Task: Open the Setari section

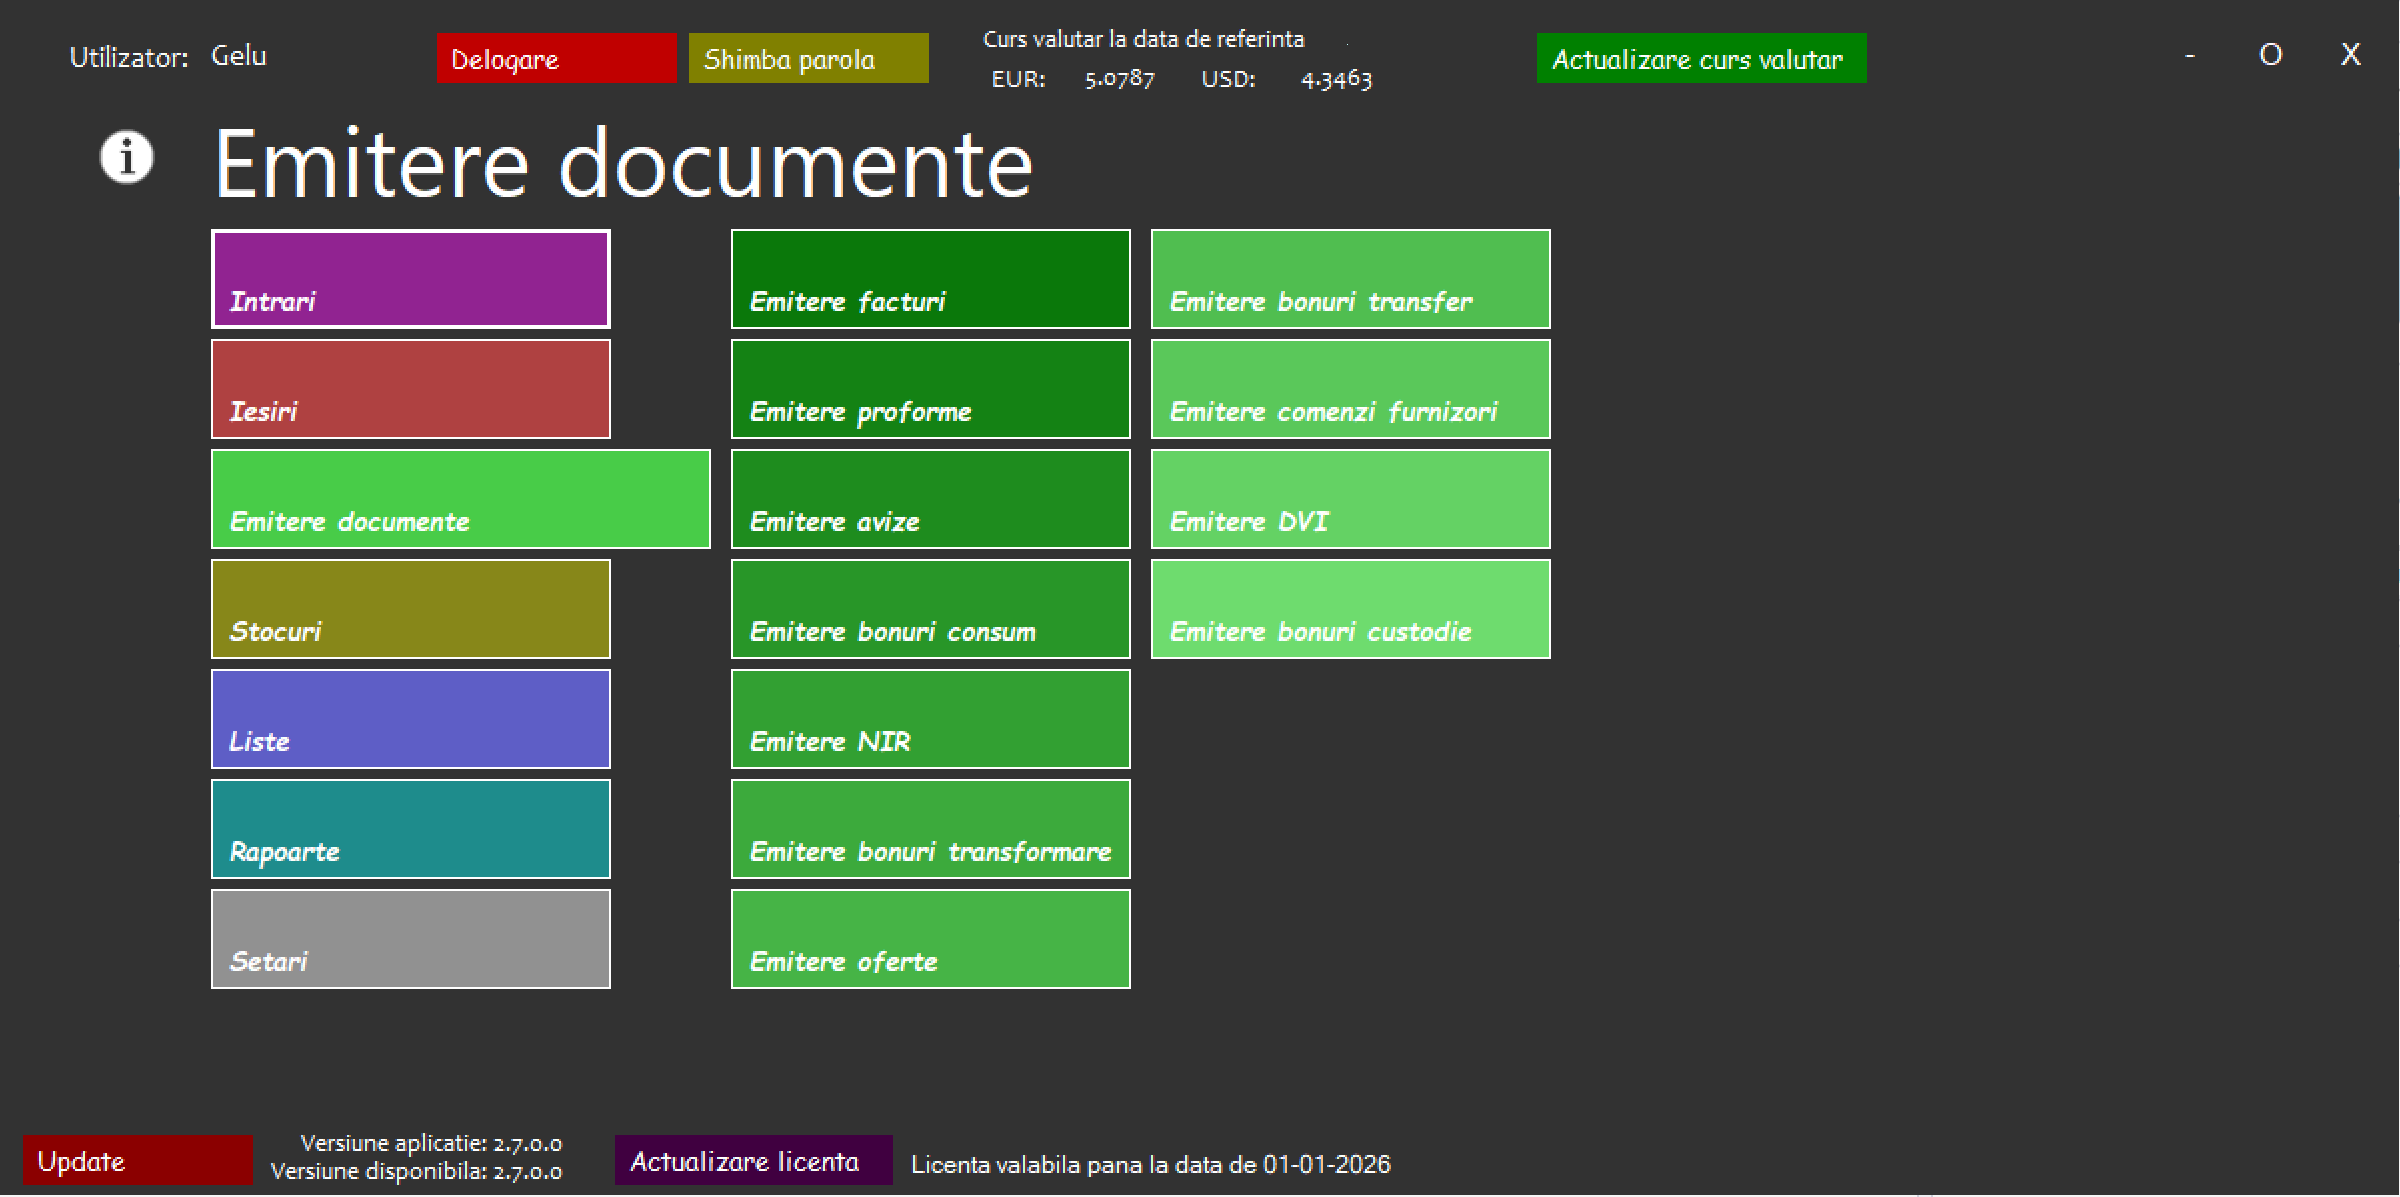Action: click(409, 939)
